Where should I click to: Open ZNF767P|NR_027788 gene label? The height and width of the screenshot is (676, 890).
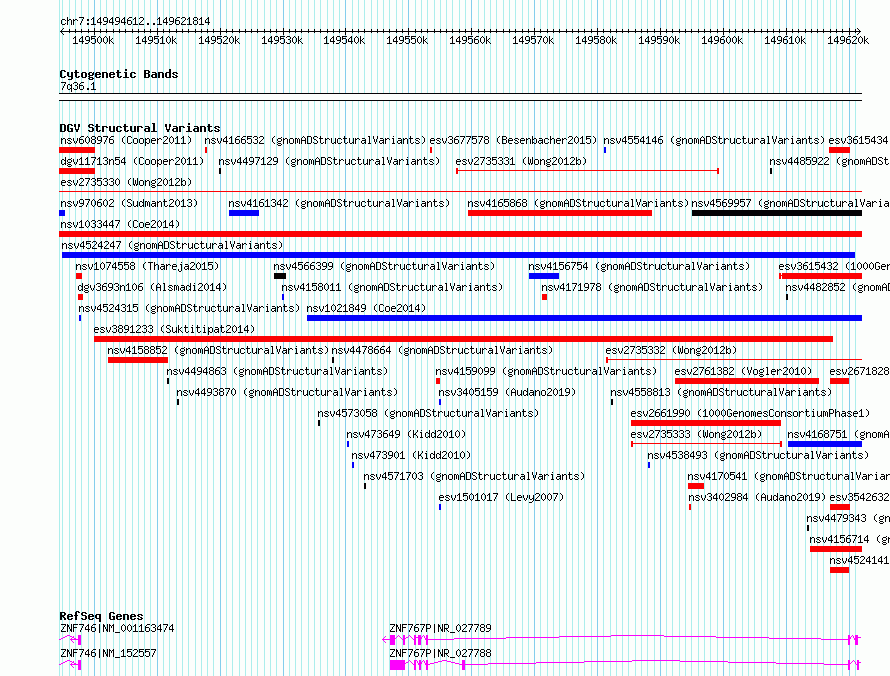(440, 653)
